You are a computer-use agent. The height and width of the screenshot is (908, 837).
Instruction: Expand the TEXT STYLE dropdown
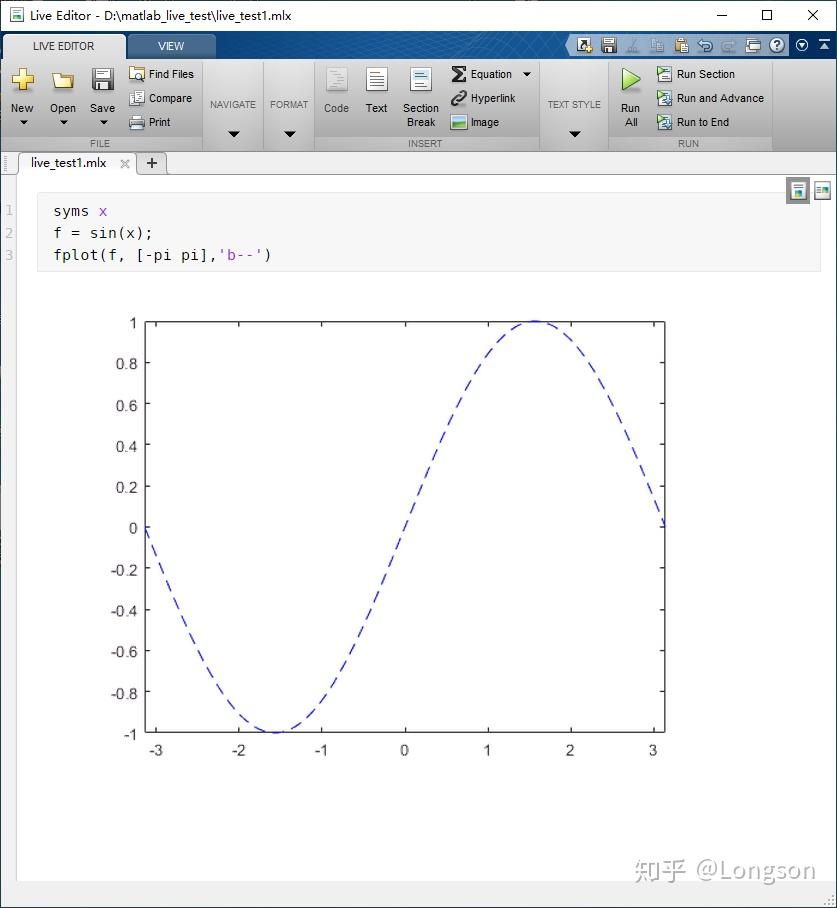[x=573, y=131]
